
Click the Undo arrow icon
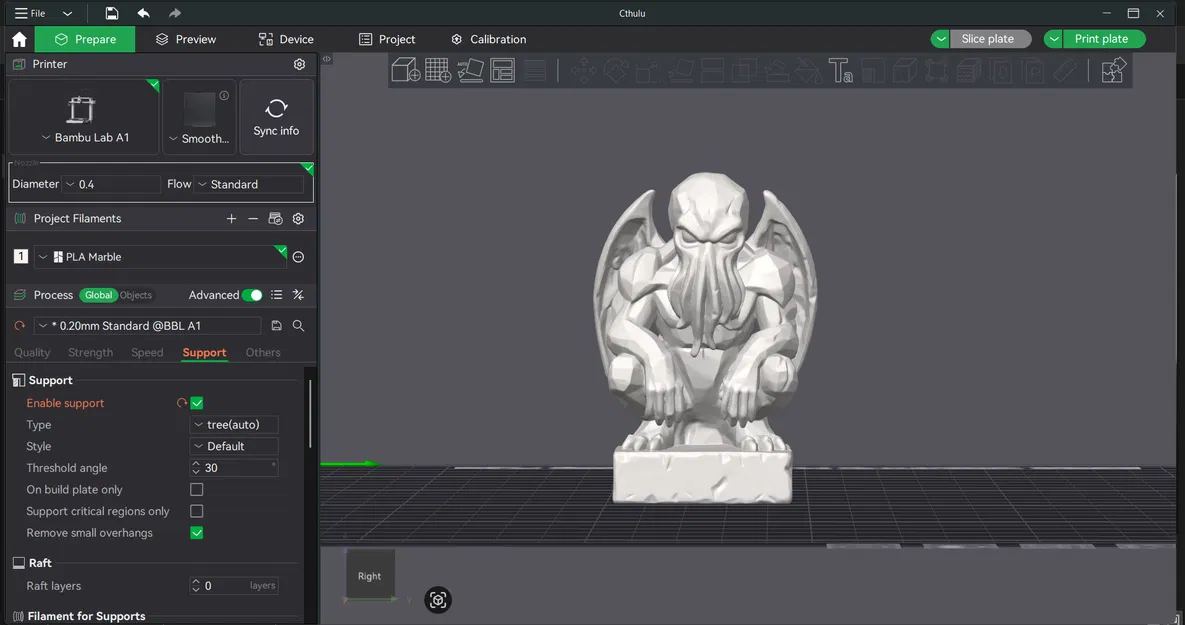click(142, 13)
